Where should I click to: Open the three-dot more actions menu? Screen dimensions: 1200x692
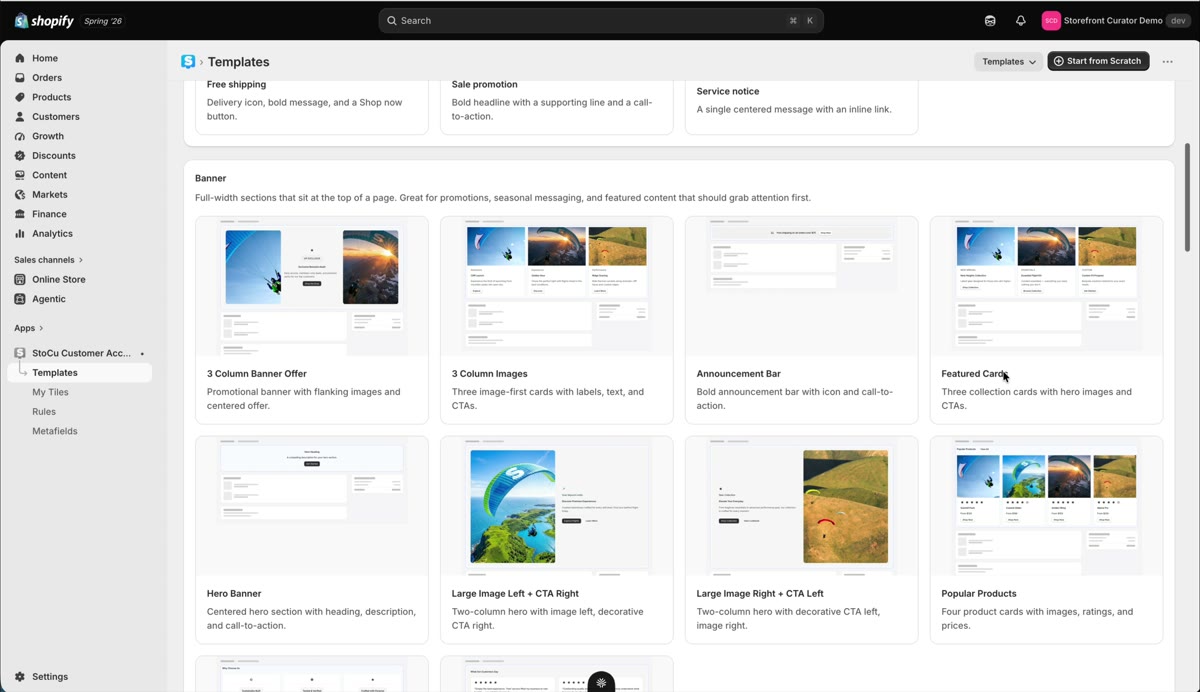click(x=1167, y=61)
